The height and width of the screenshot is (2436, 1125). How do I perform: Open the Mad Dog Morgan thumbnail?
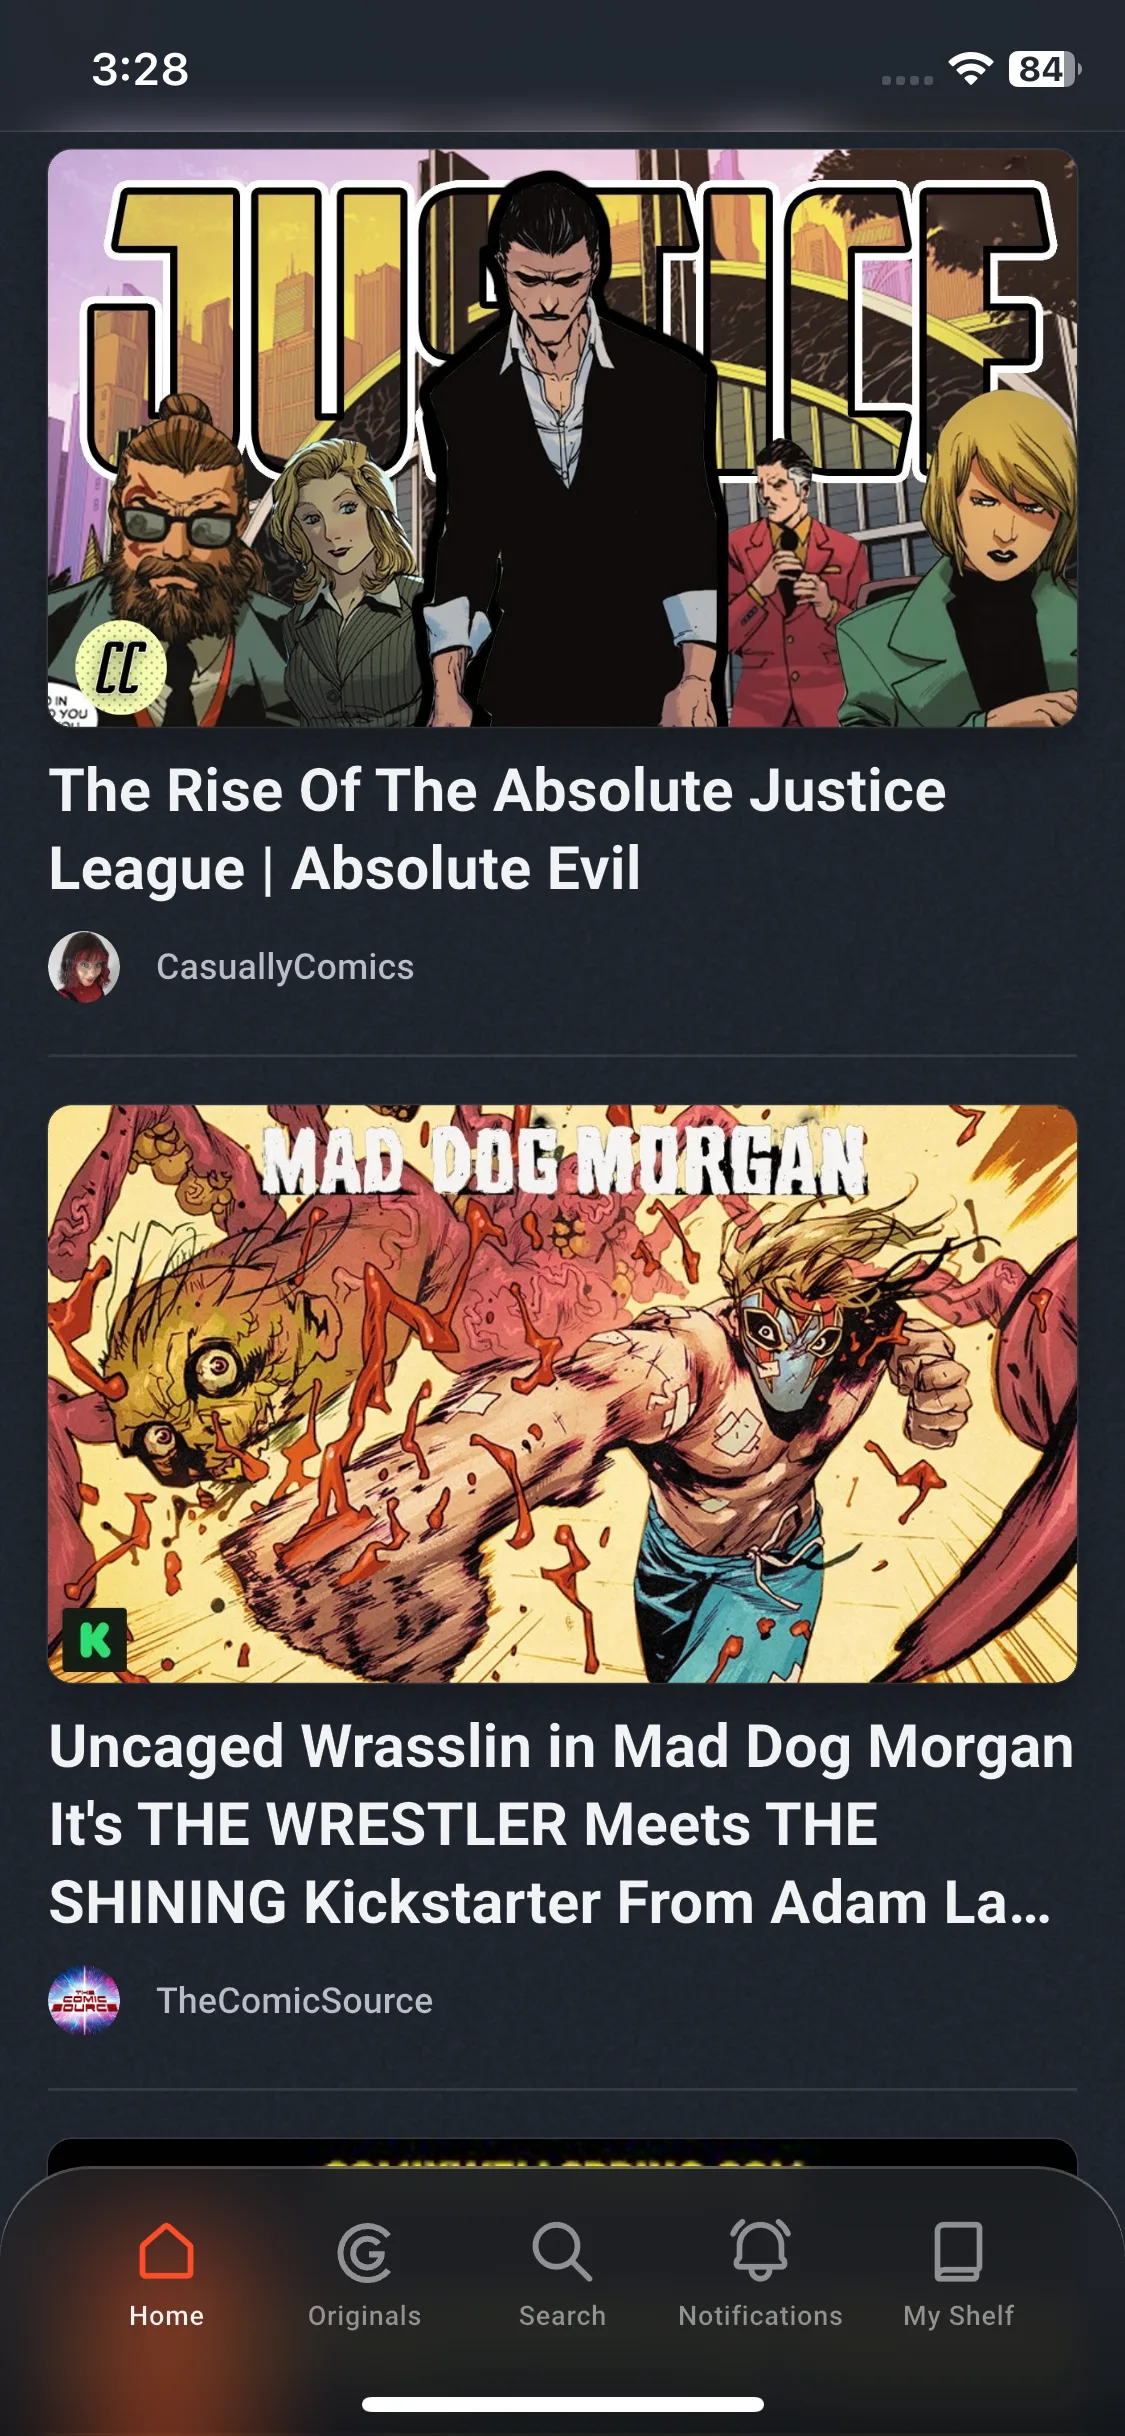[562, 1394]
